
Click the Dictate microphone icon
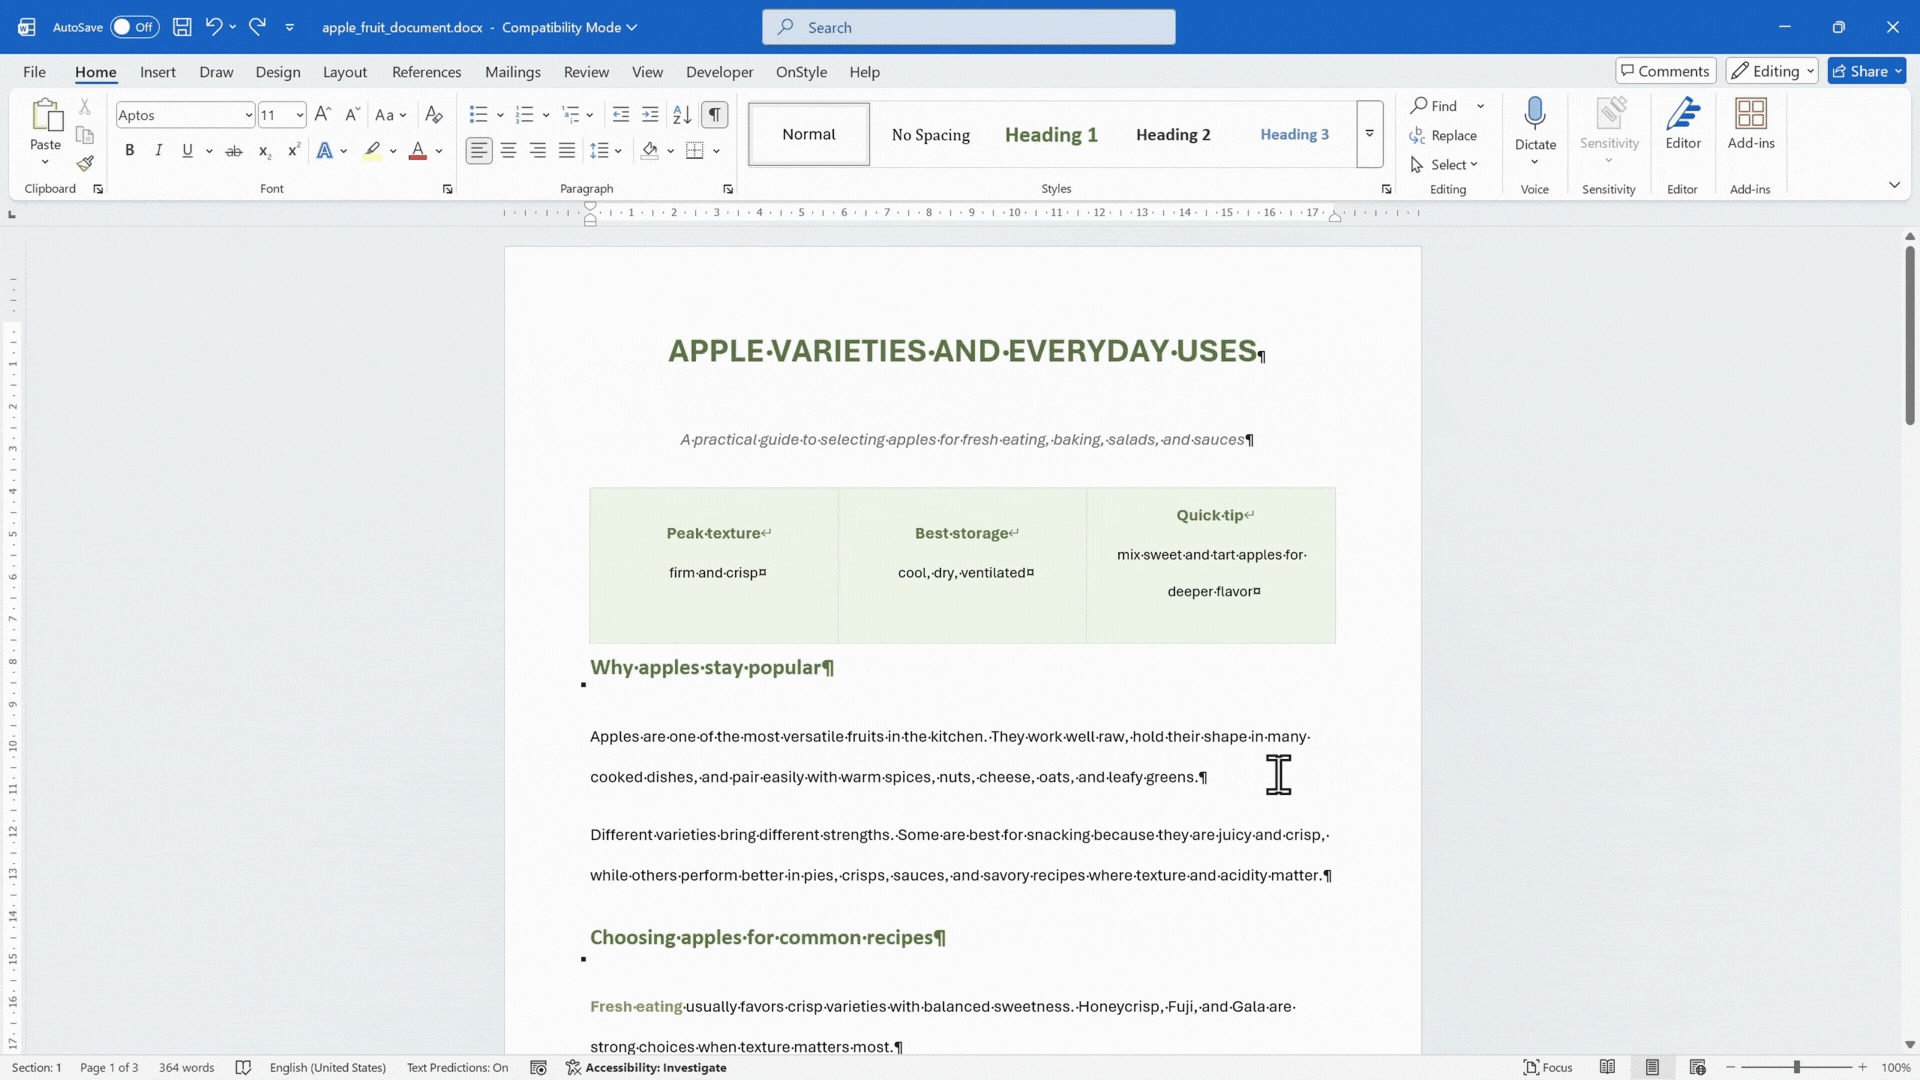tap(1535, 114)
